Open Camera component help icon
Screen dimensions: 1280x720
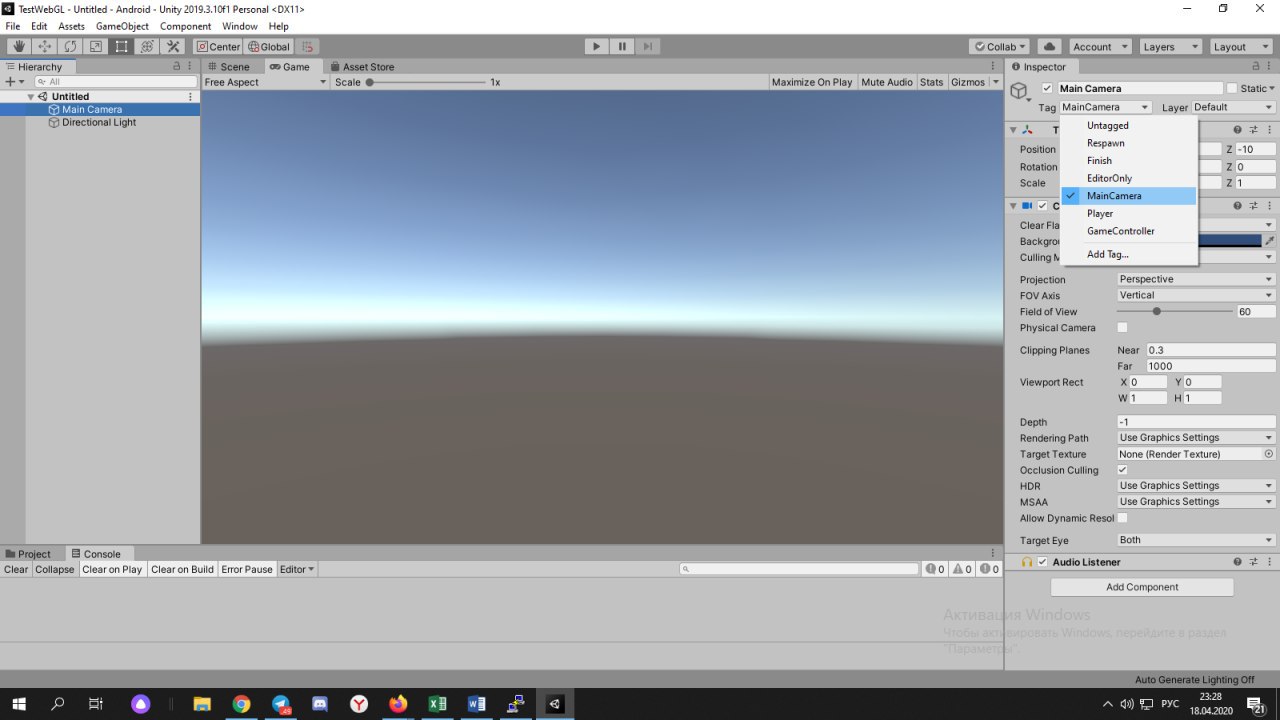[1237, 206]
